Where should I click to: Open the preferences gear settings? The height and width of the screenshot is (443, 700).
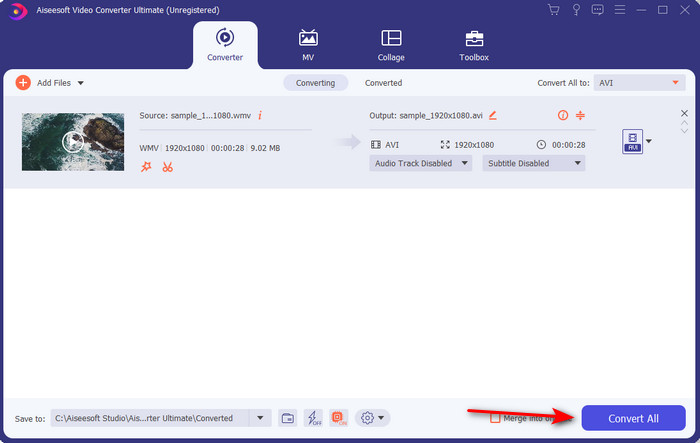367,418
